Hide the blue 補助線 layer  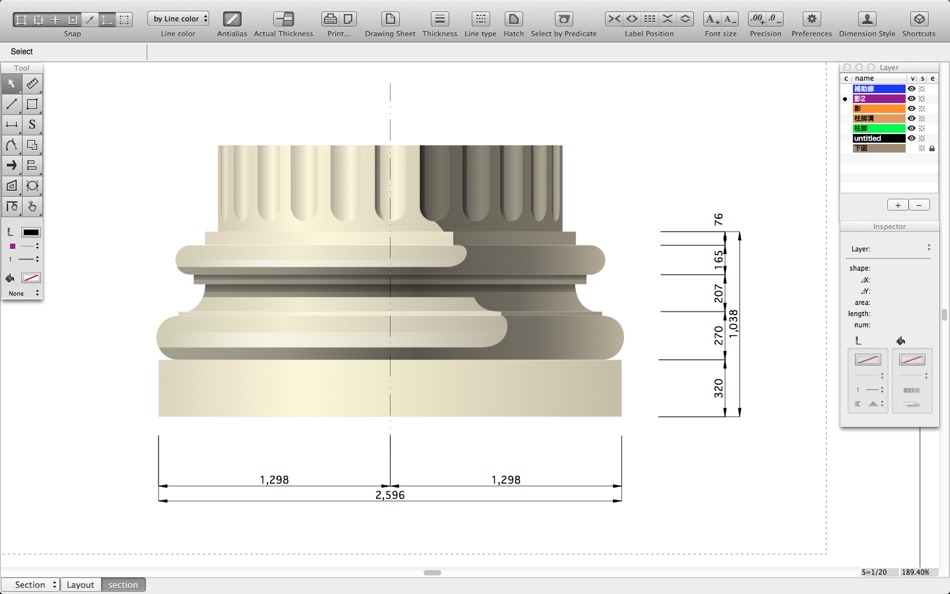(x=911, y=88)
